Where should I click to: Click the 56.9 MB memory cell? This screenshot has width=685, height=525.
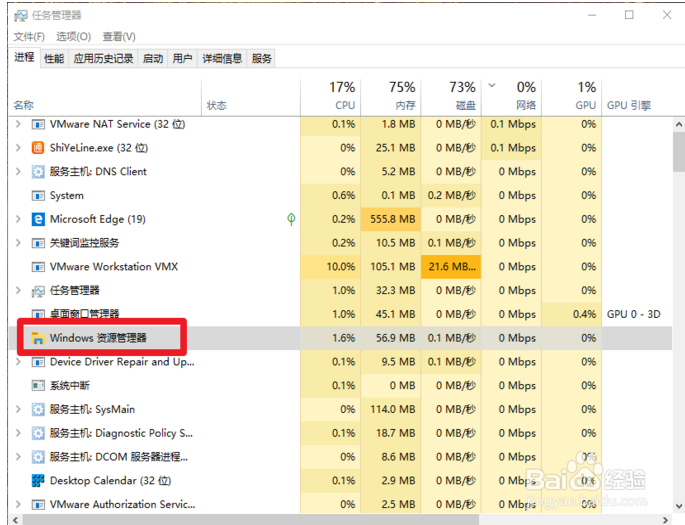click(391, 338)
